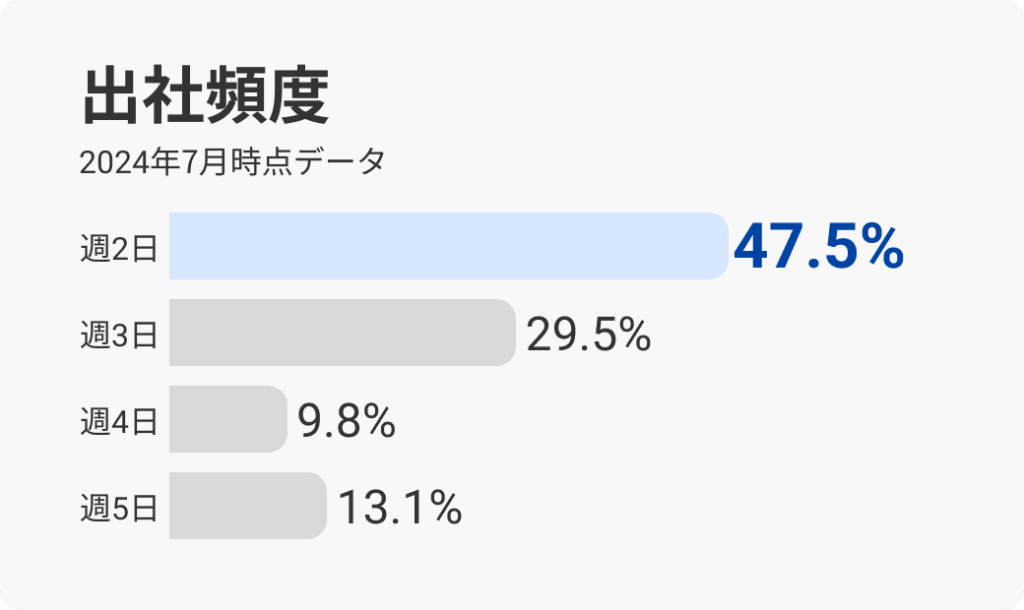The width and height of the screenshot is (1024, 610).
Task: Click the percent sign after 47.5
Action: (882, 247)
